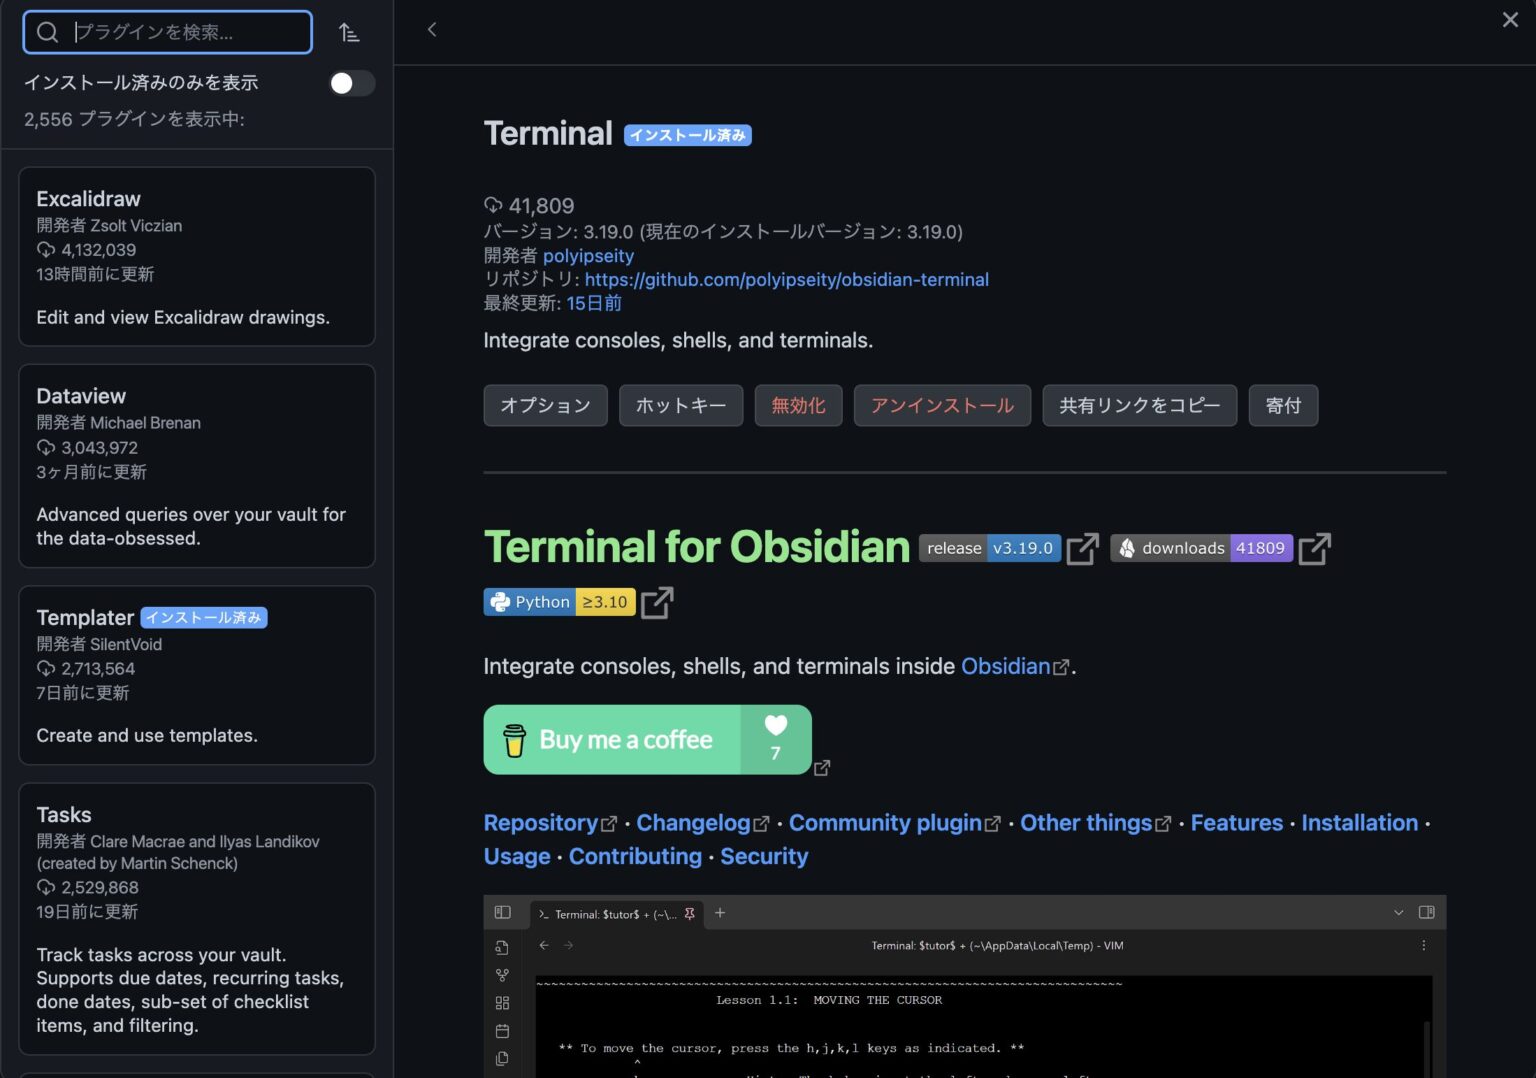Close the plugin details with the X
The image size is (1536, 1078).
tap(1510, 19)
